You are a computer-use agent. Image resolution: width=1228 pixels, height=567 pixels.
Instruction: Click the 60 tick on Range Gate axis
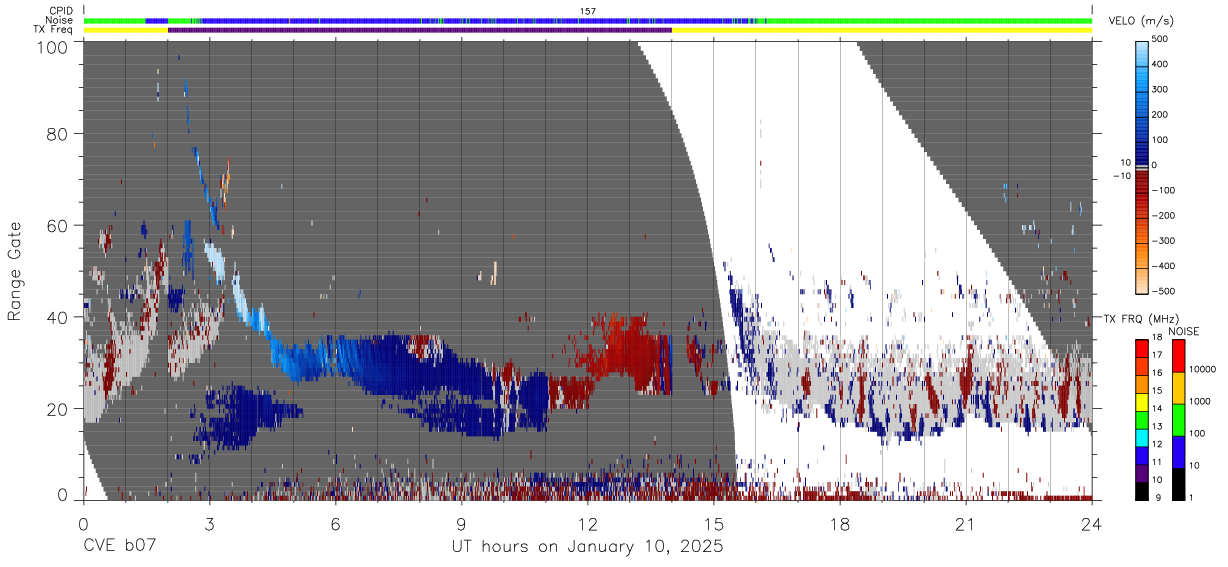(59, 225)
